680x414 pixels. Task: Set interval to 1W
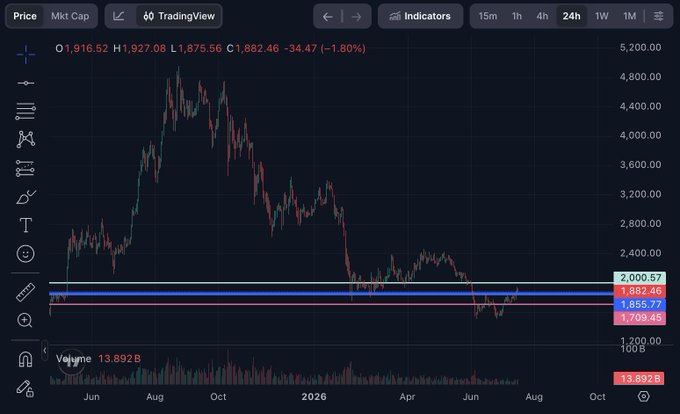coord(602,16)
